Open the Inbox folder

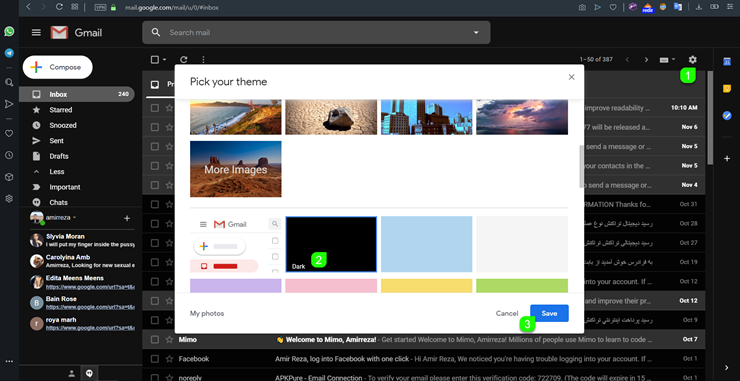76,94
